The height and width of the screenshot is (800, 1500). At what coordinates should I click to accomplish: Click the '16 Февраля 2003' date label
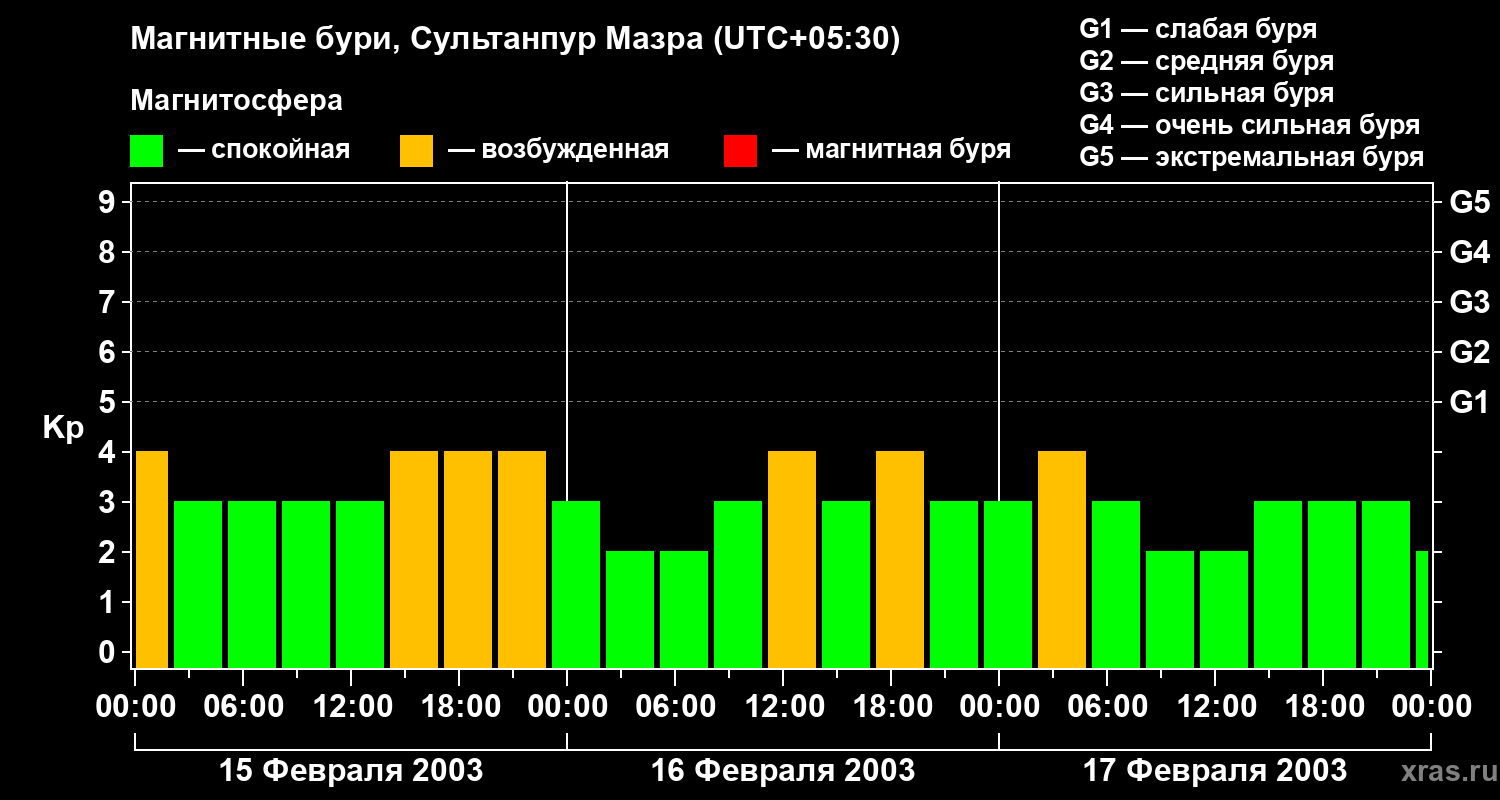(783, 771)
